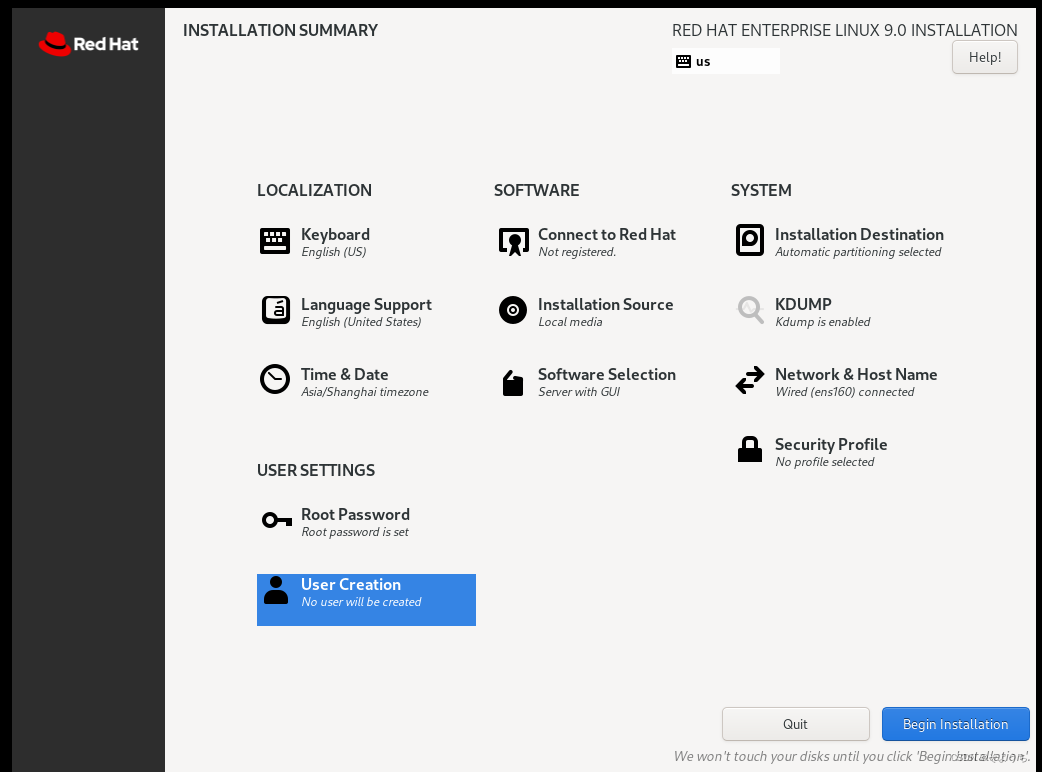Click the Red Hat logo
This screenshot has height=772, width=1042.
pos(88,44)
